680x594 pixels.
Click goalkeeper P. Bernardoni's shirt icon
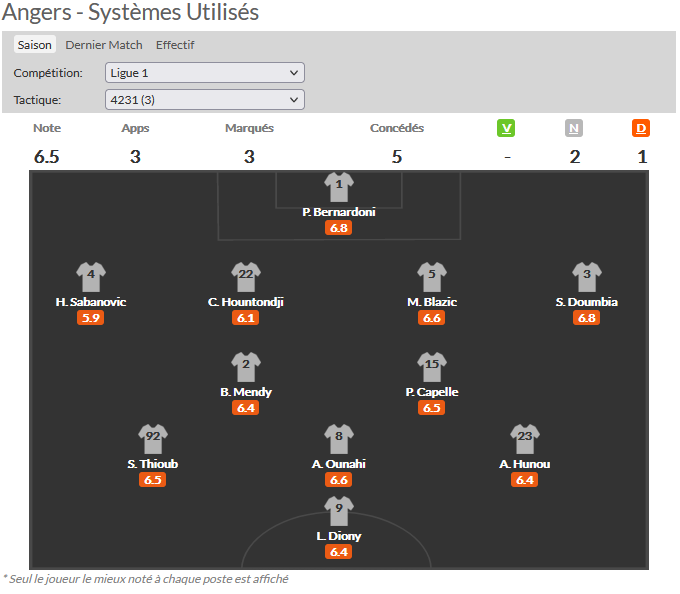tap(339, 187)
